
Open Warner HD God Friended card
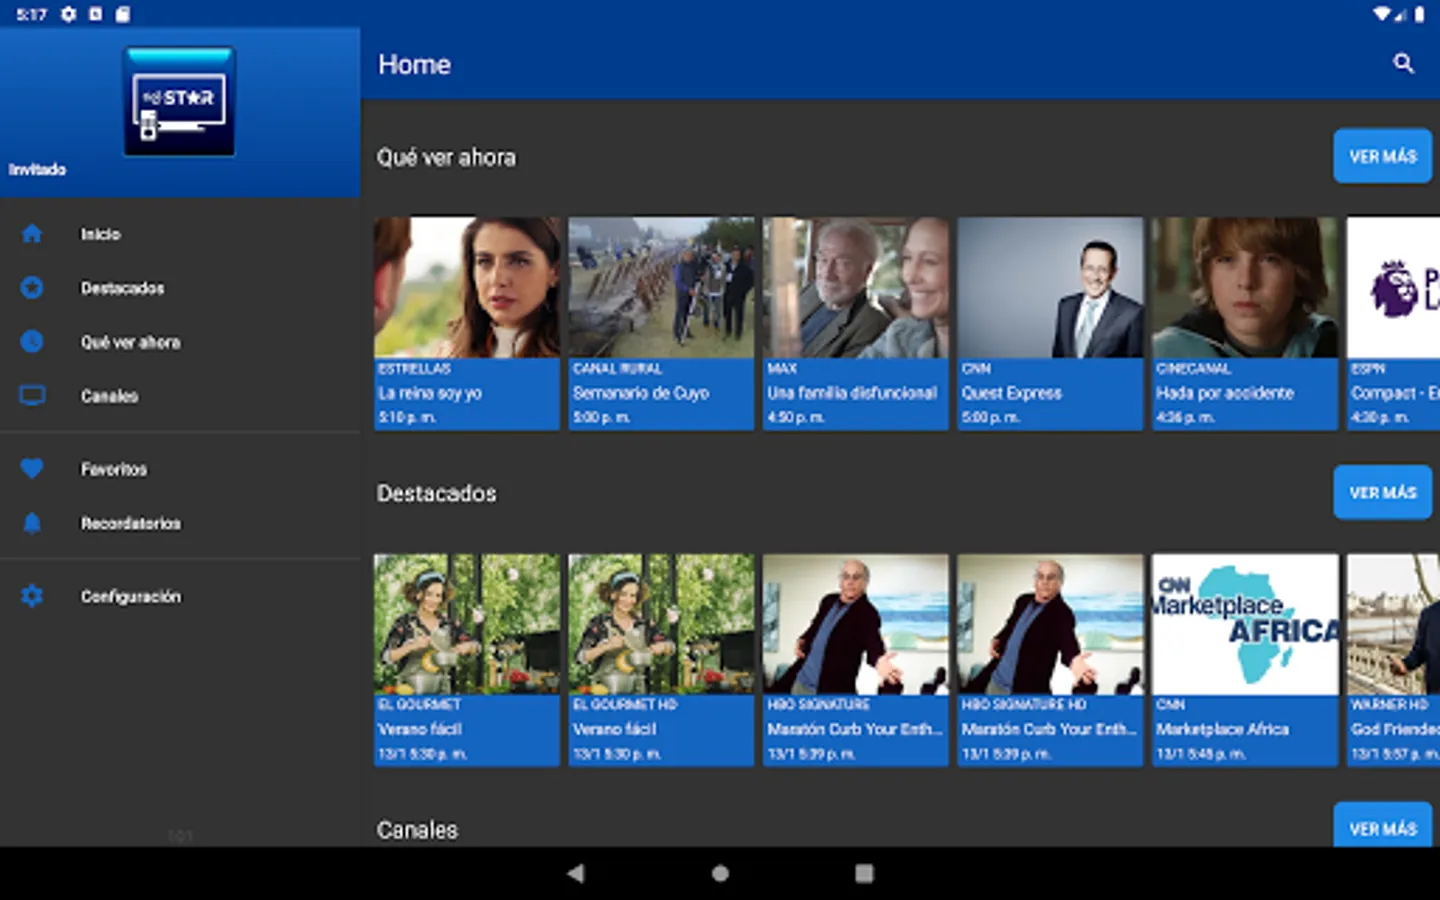(1393, 660)
